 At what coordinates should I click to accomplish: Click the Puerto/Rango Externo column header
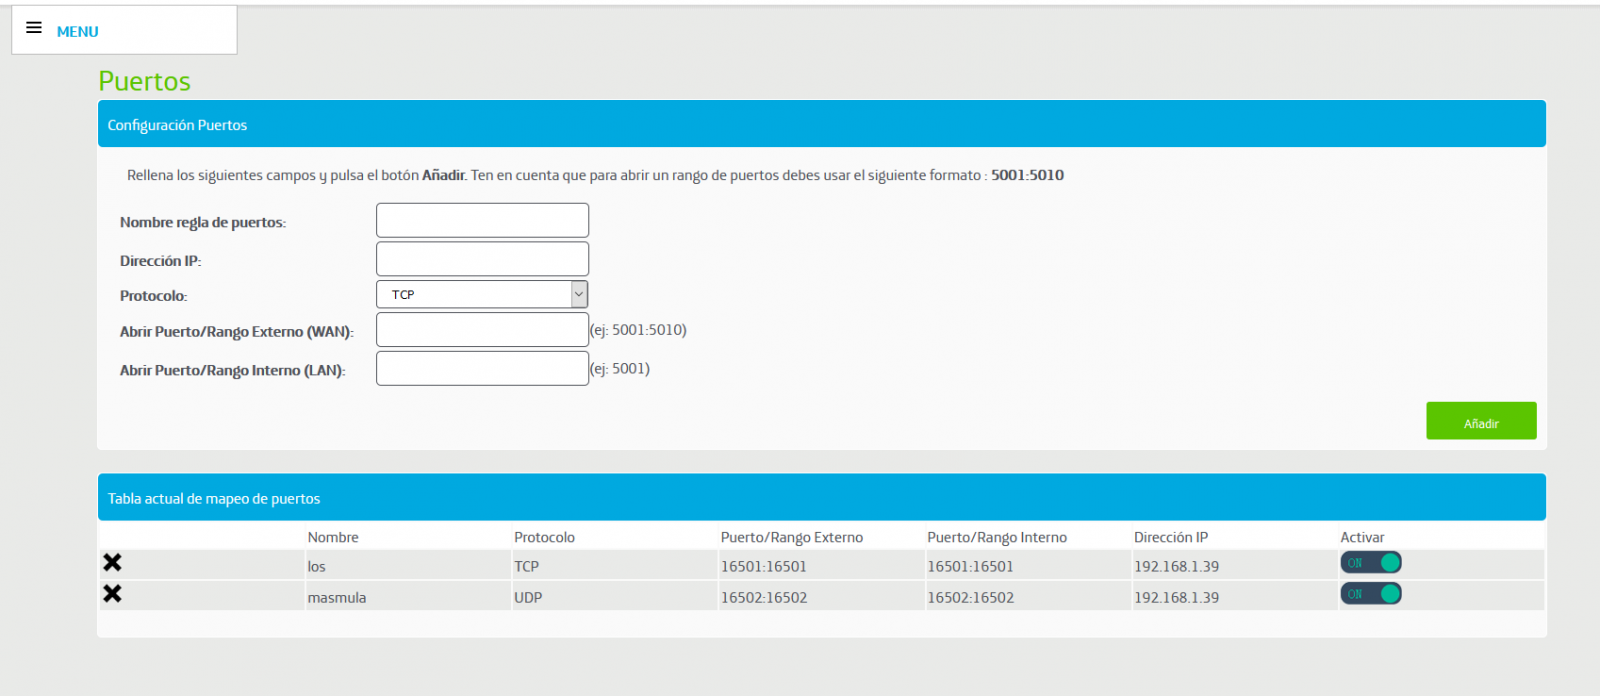pyautogui.click(x=791, y=537)
